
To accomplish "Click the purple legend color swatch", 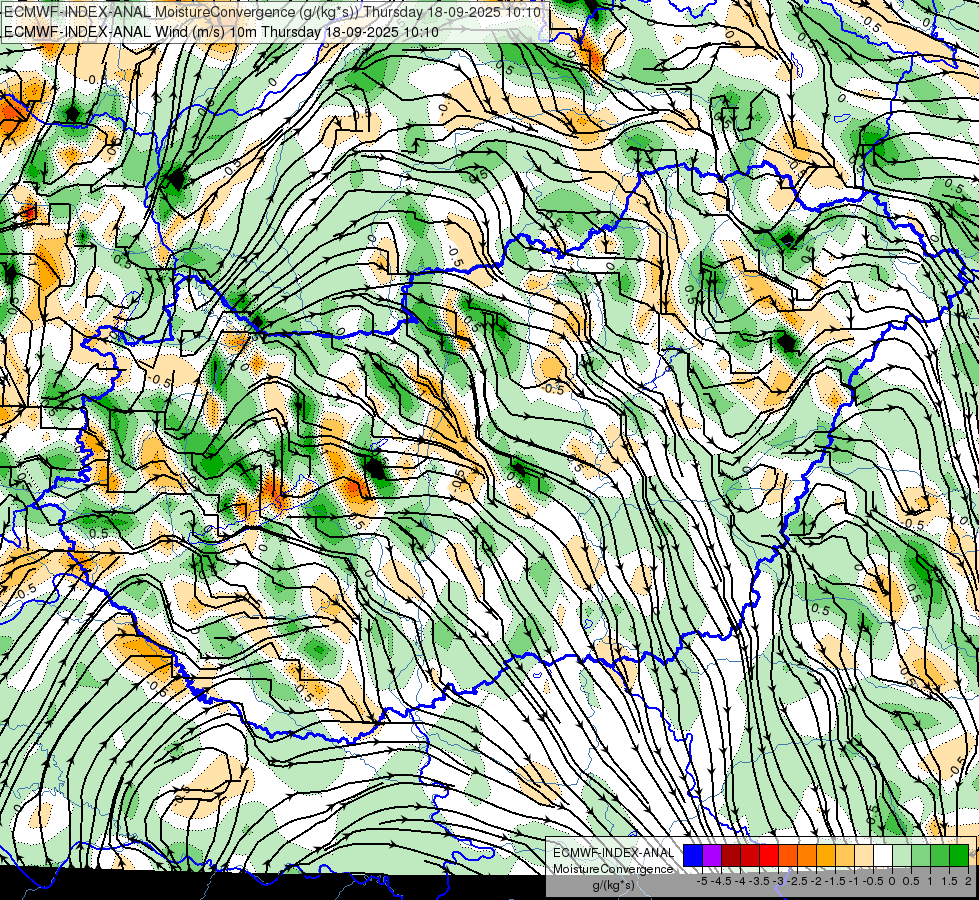I will (712, 855).
